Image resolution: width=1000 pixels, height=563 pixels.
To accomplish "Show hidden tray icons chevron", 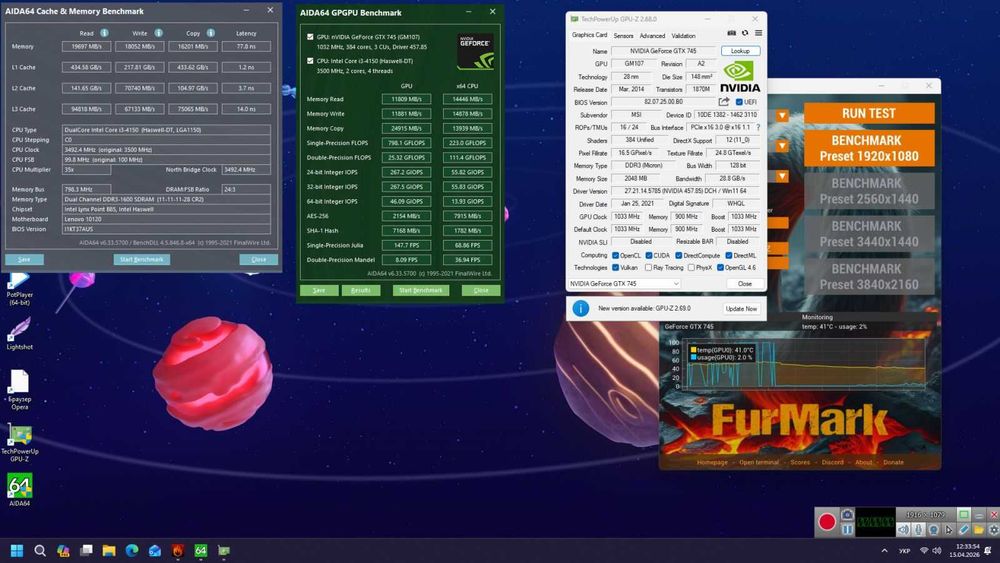I will (884, 550).
